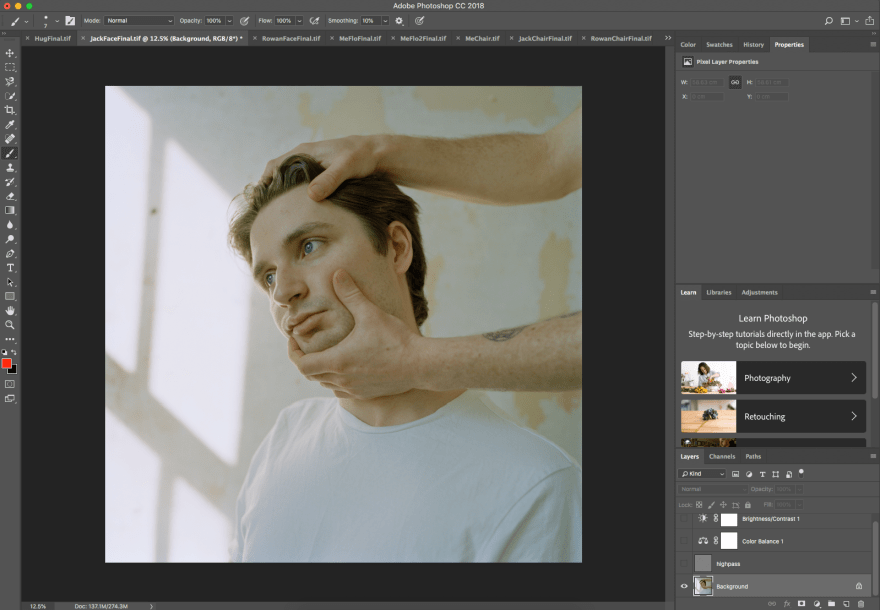Switch to the Channels tab

pos(721,456)
